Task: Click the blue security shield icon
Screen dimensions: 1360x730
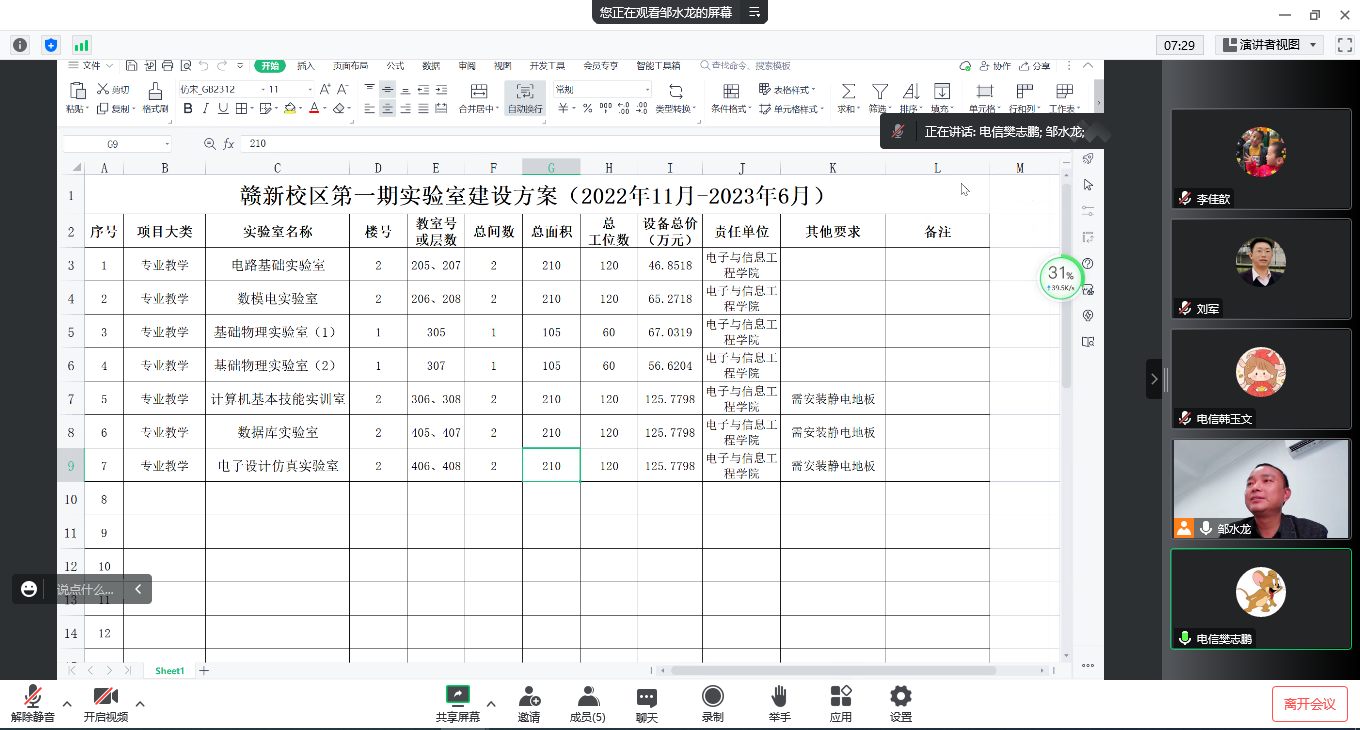Action: tap(51, 45)
